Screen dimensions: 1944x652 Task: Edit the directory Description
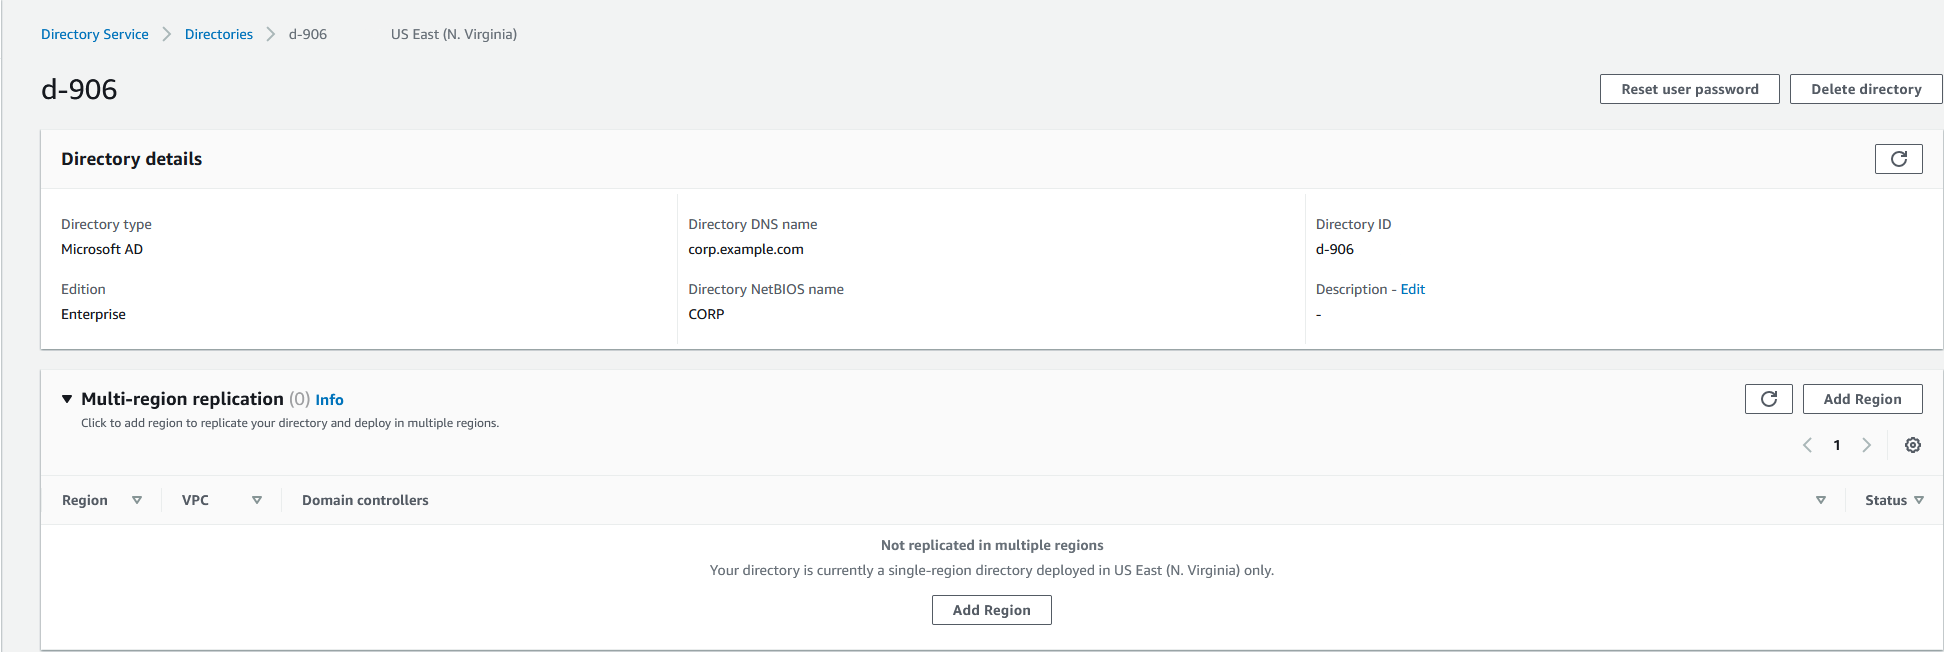pyautogui.click(x=1412, y=288)
